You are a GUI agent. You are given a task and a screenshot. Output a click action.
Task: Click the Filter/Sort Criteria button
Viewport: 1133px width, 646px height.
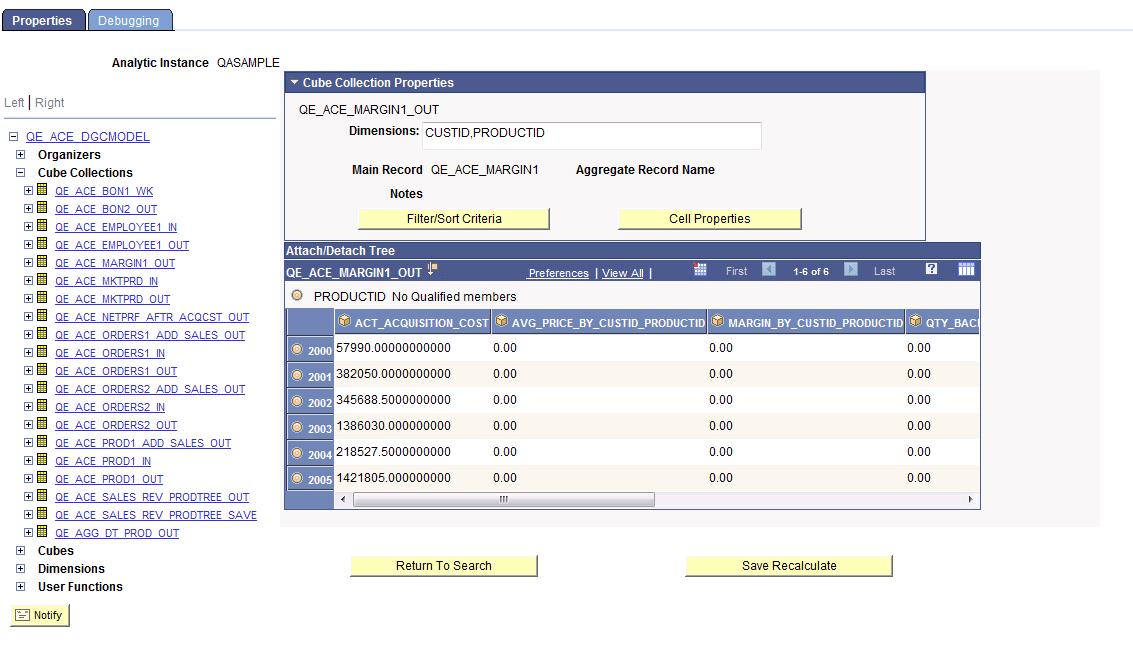453,218
